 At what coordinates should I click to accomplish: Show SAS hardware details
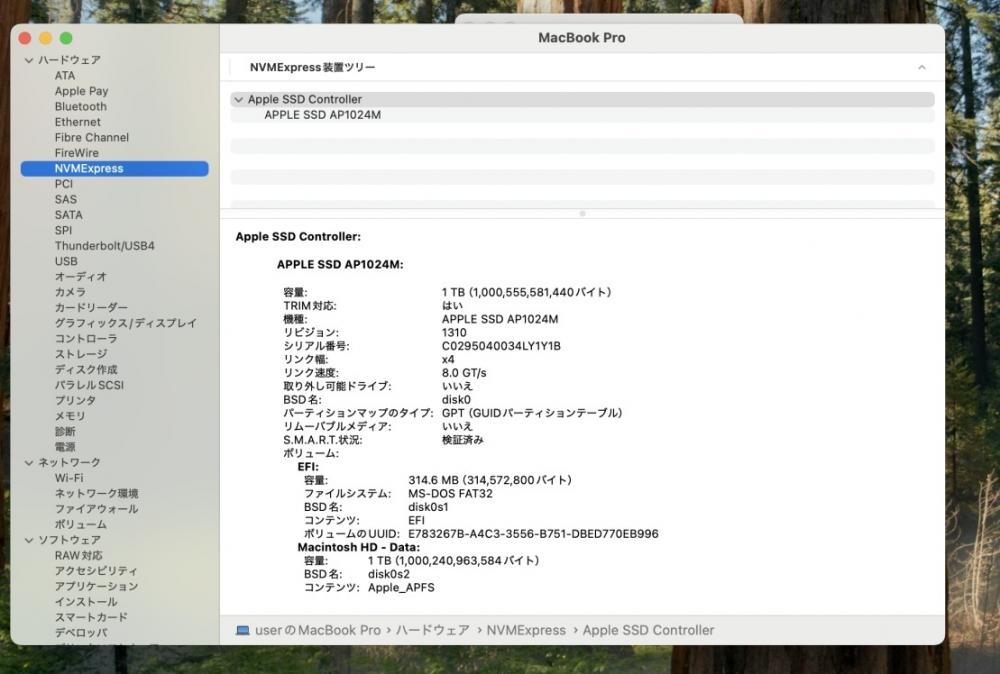click(66, 199)
